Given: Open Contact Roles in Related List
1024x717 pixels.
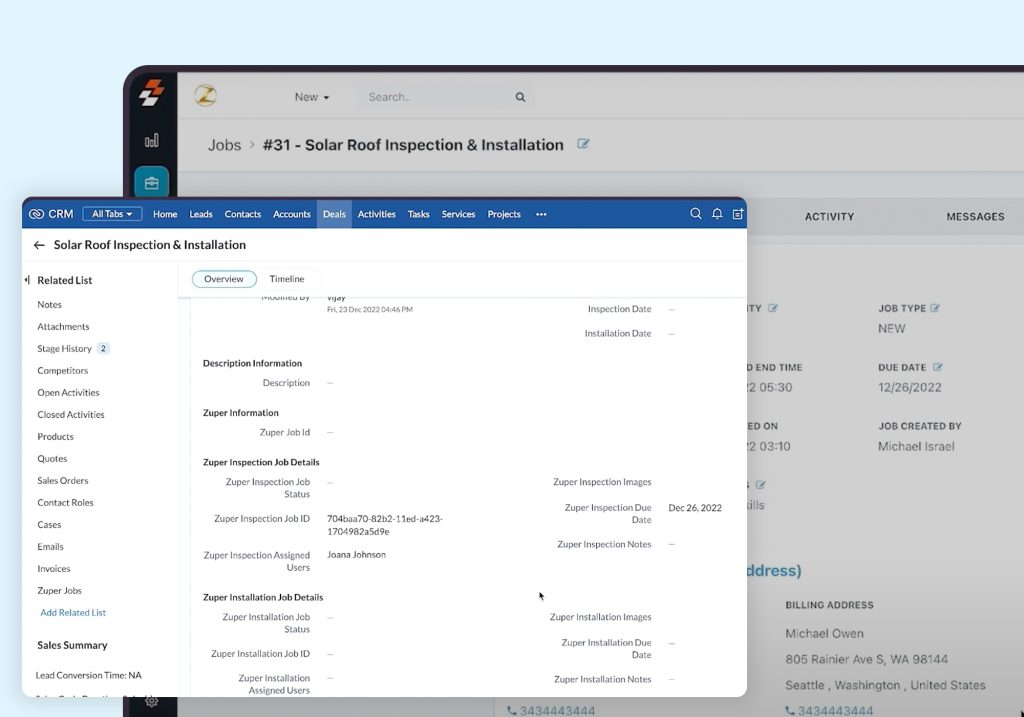Looking at the screenshot, I should [x=65, y=503].
